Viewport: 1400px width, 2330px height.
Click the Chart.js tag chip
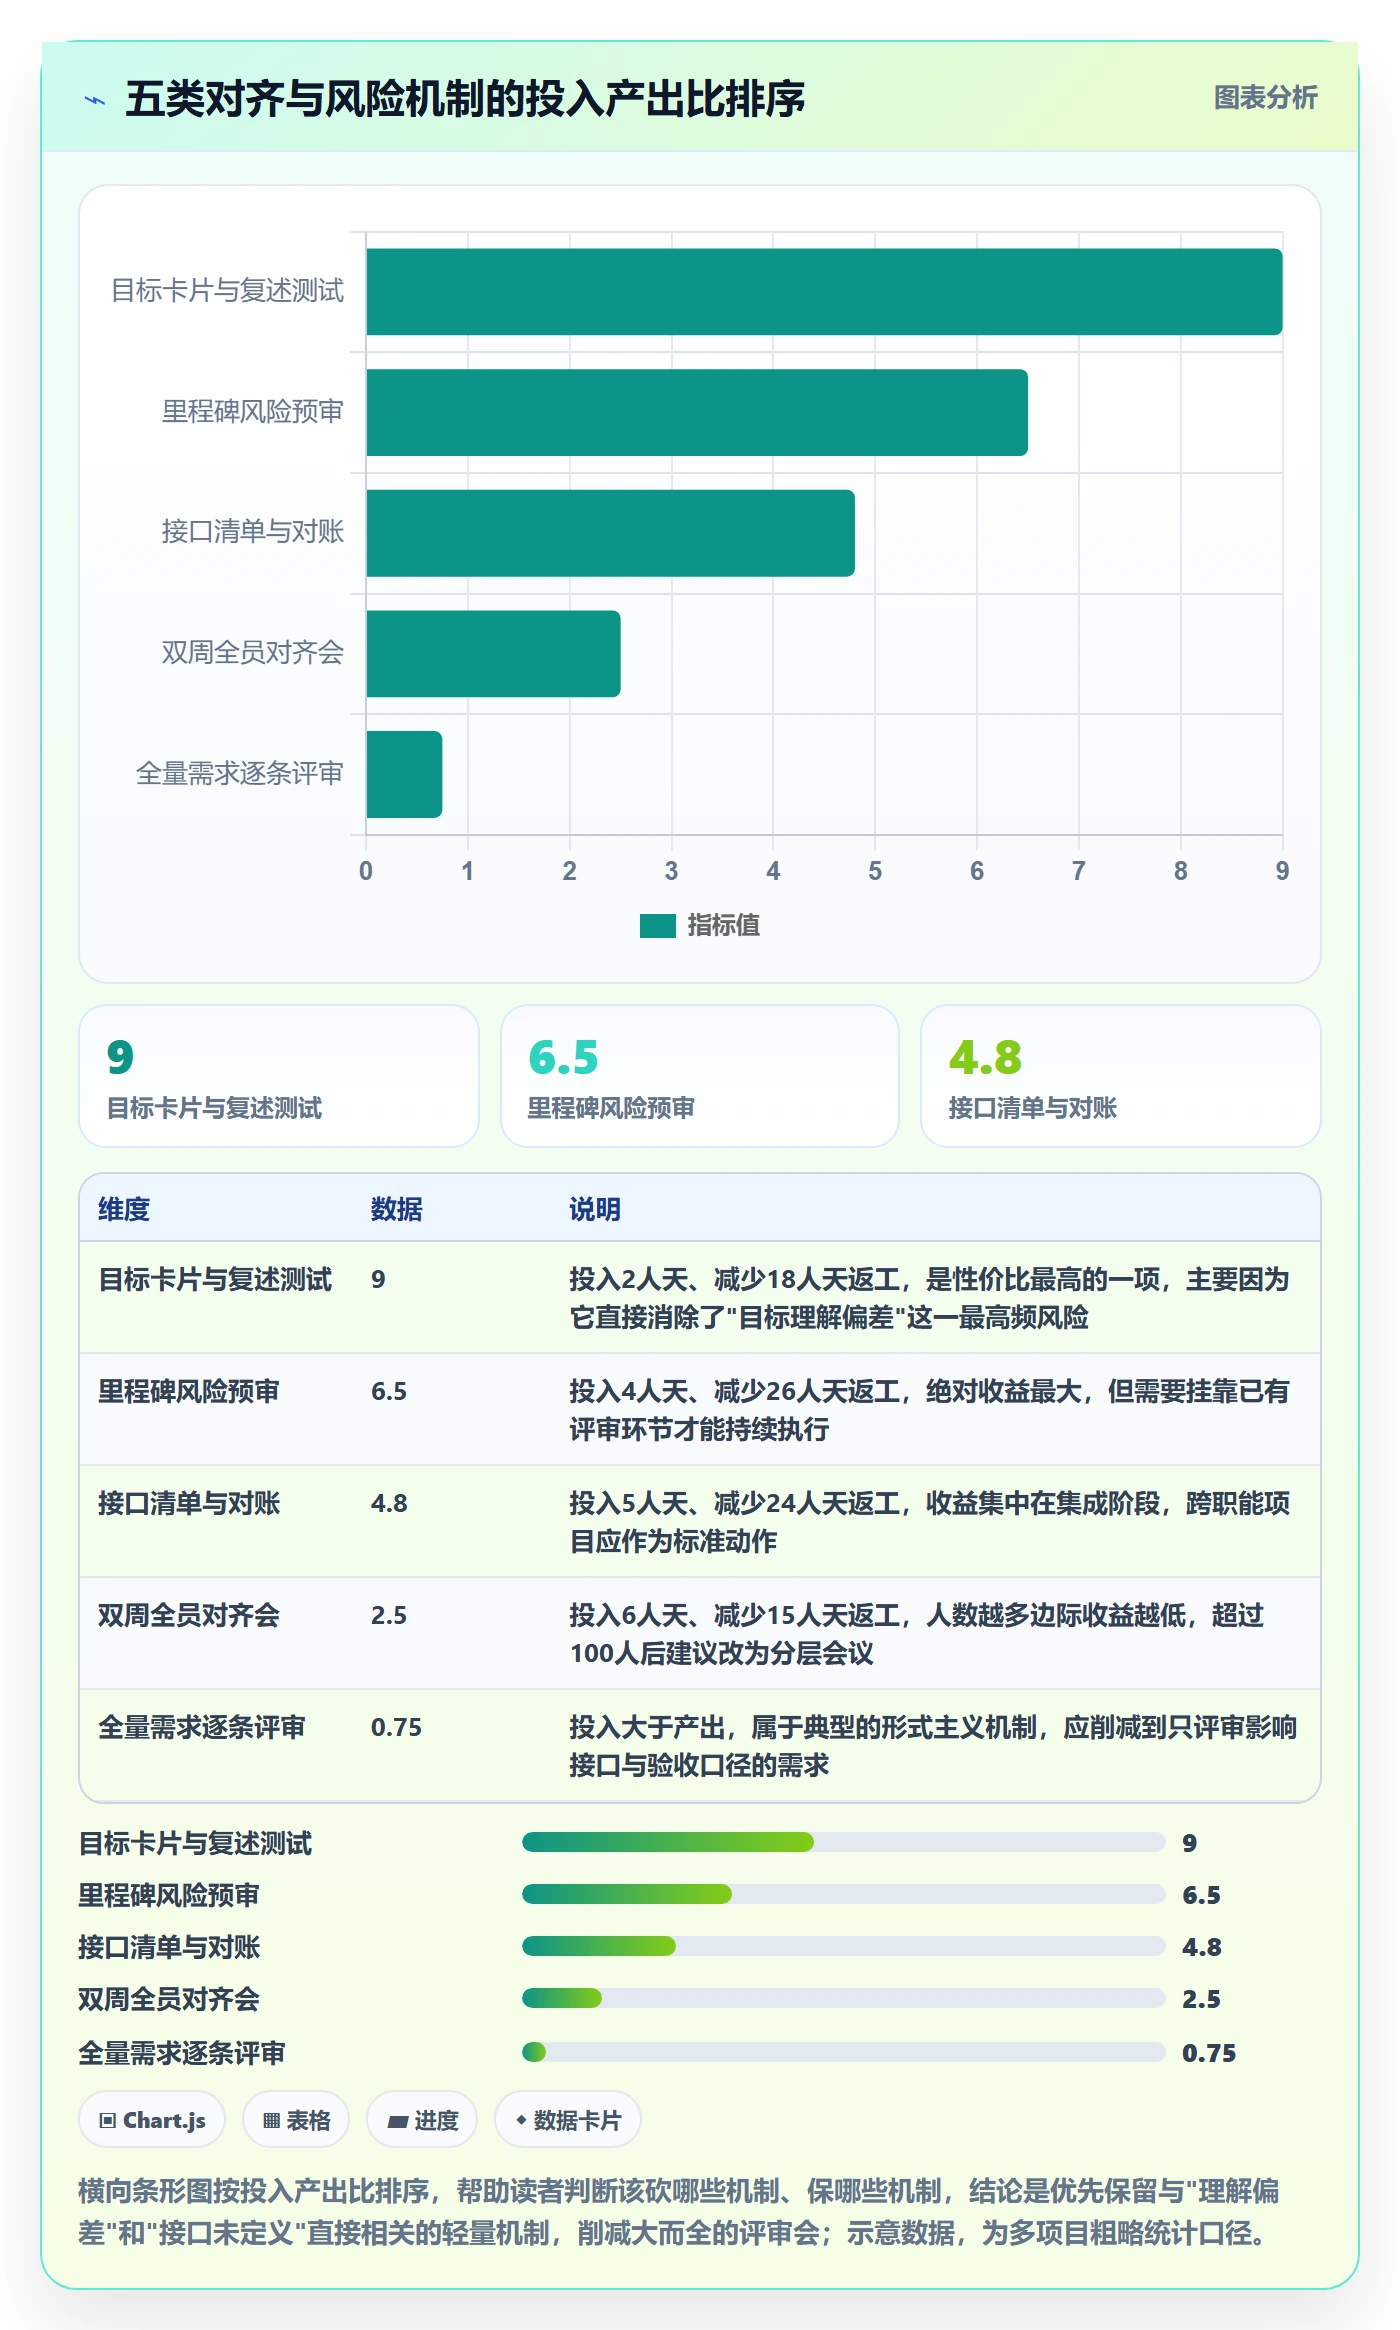pyautogui.click(x=152, y=2120)
